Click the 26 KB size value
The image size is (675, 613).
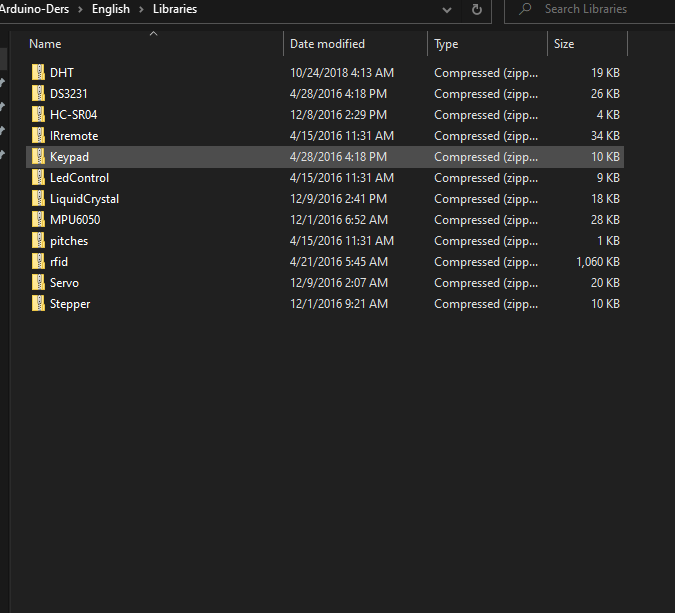(x=605, y=93)
